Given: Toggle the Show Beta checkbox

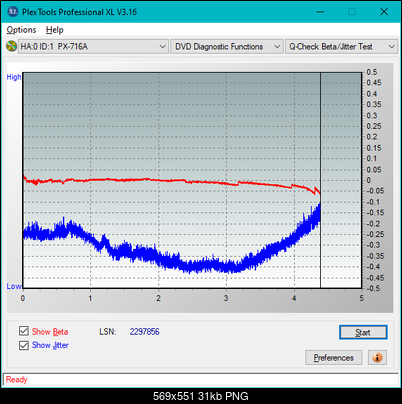Looking at the screenshot, I should (24, 331).
